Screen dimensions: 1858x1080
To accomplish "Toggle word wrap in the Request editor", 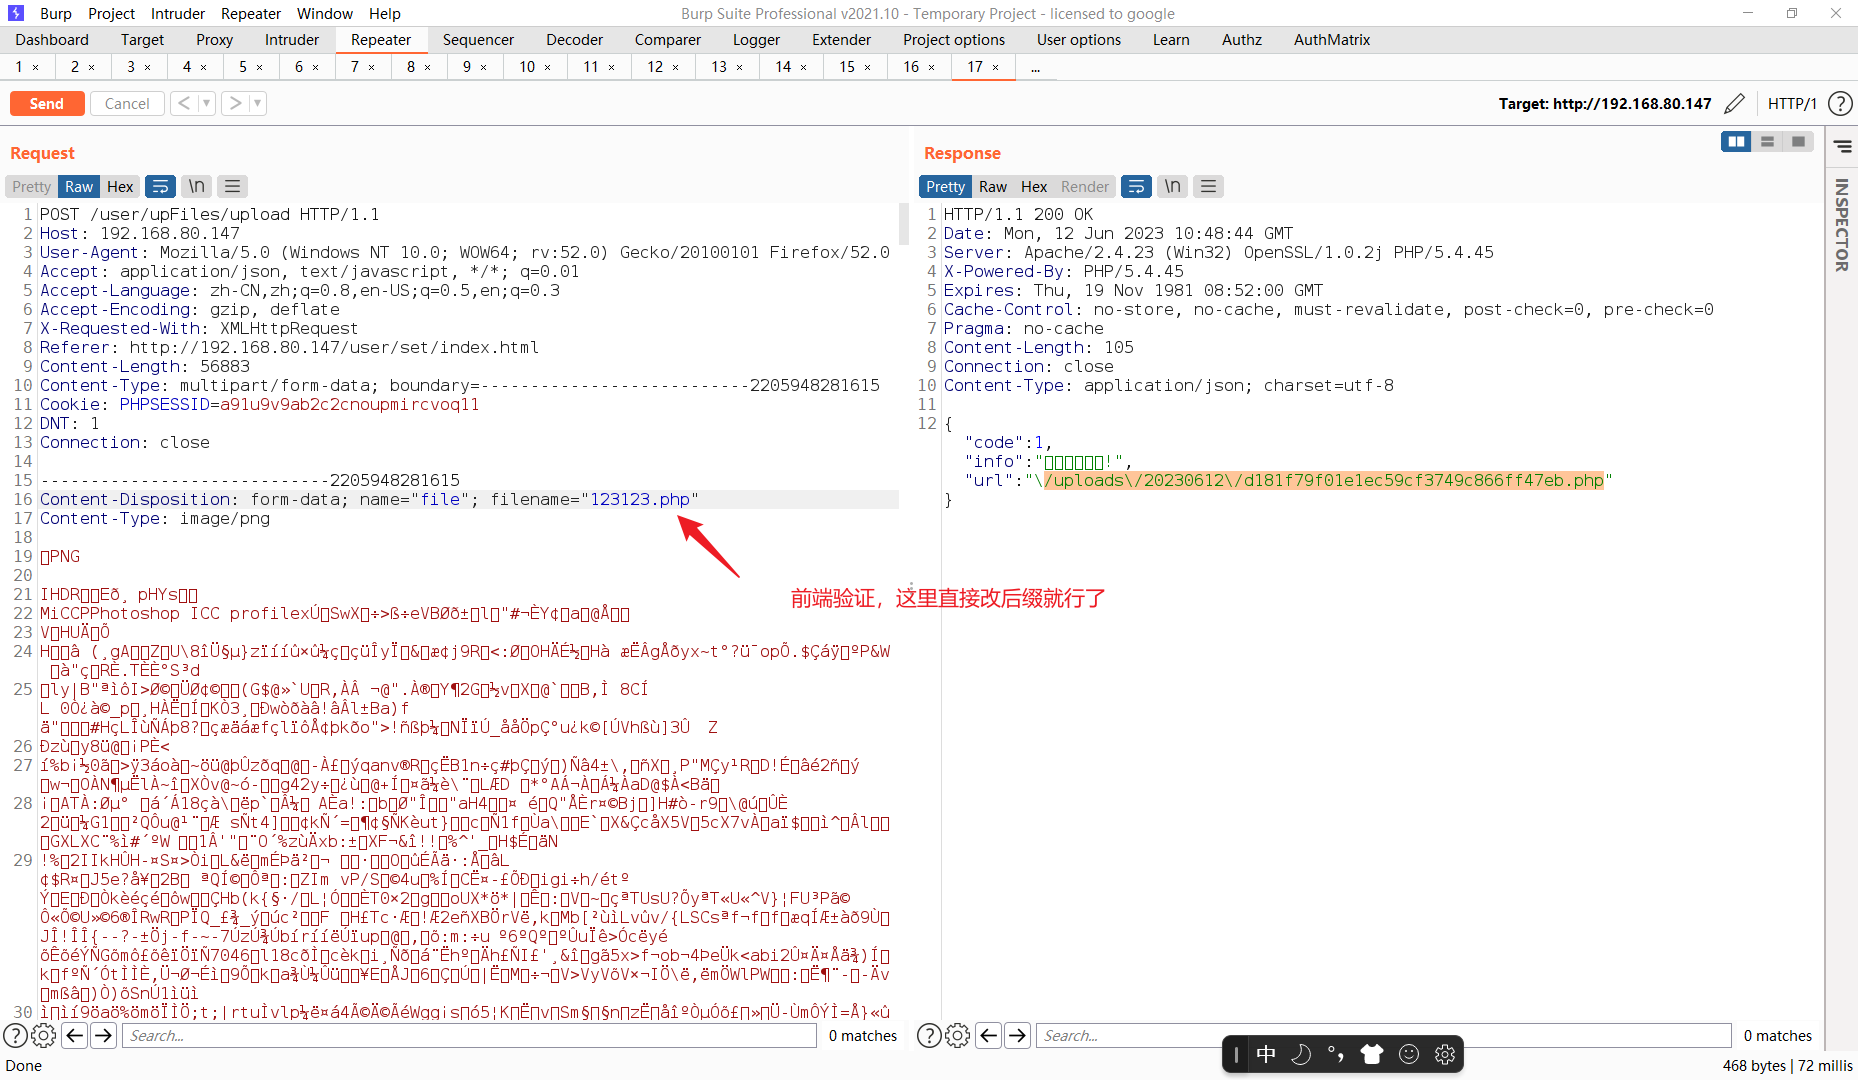I will [161, 186].
